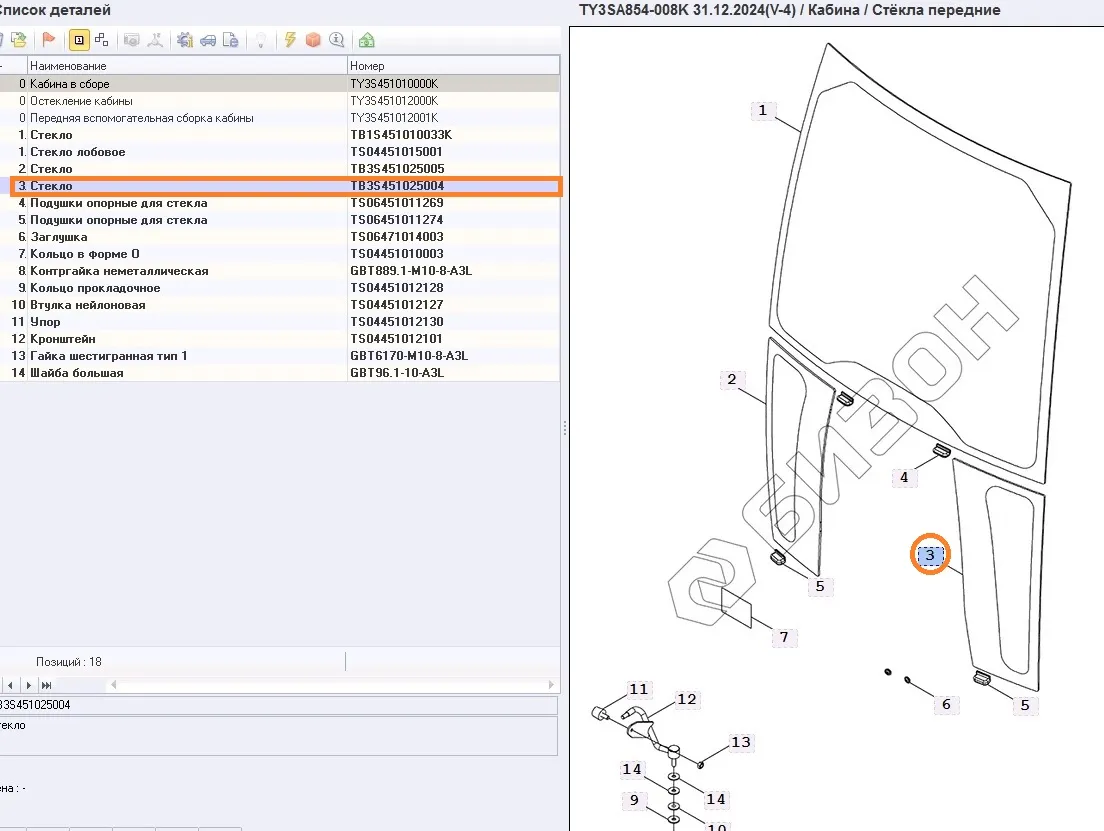Viewport: 1104px width, 831px height.
Task: Click the document with globe icon
Action: 231,40
